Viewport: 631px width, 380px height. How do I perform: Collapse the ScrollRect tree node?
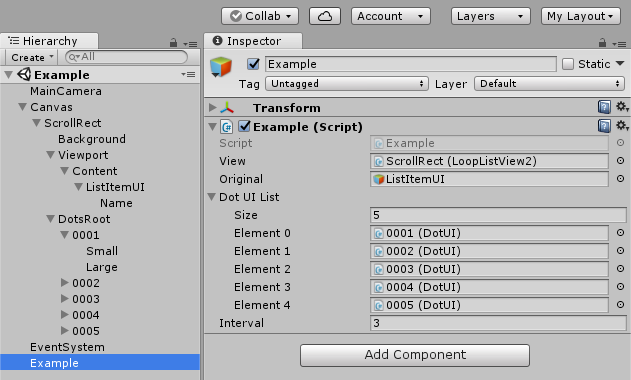point(37,122)
